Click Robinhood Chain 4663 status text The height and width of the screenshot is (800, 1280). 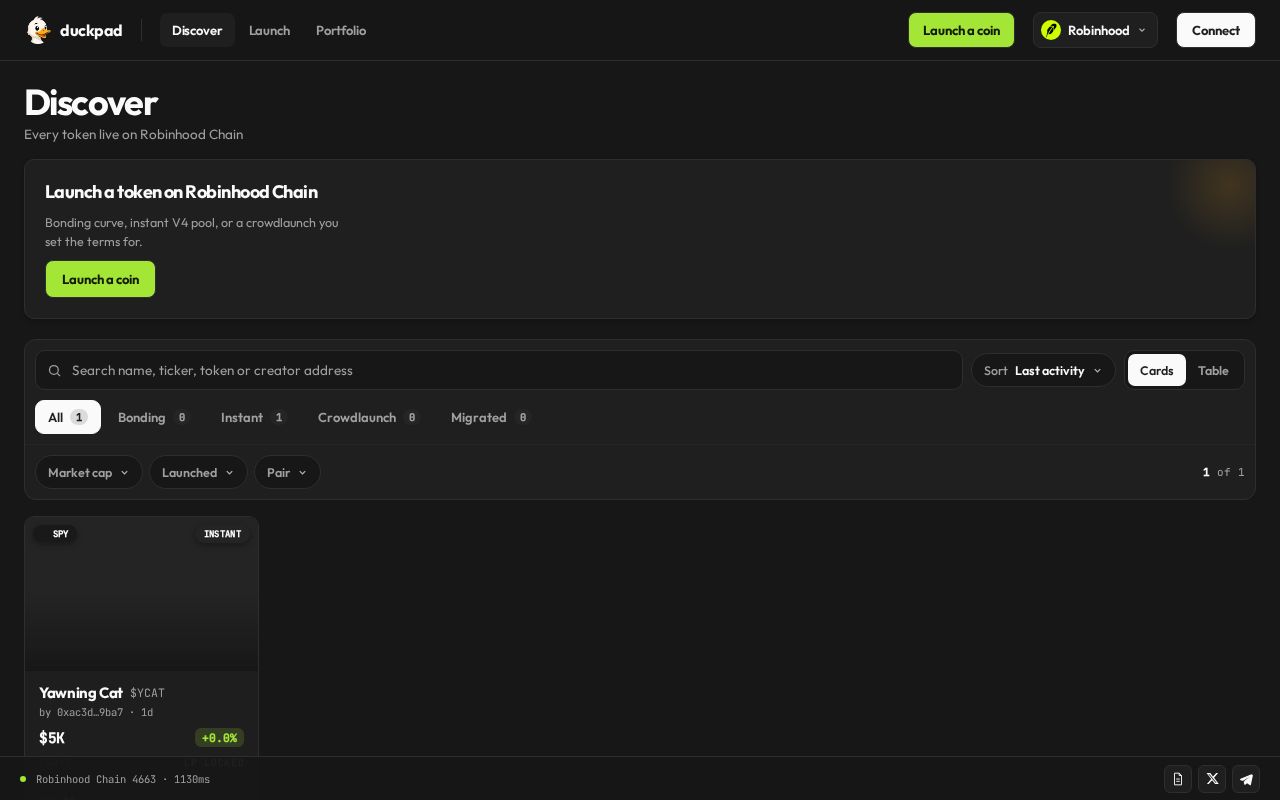(x=96, y=779)
